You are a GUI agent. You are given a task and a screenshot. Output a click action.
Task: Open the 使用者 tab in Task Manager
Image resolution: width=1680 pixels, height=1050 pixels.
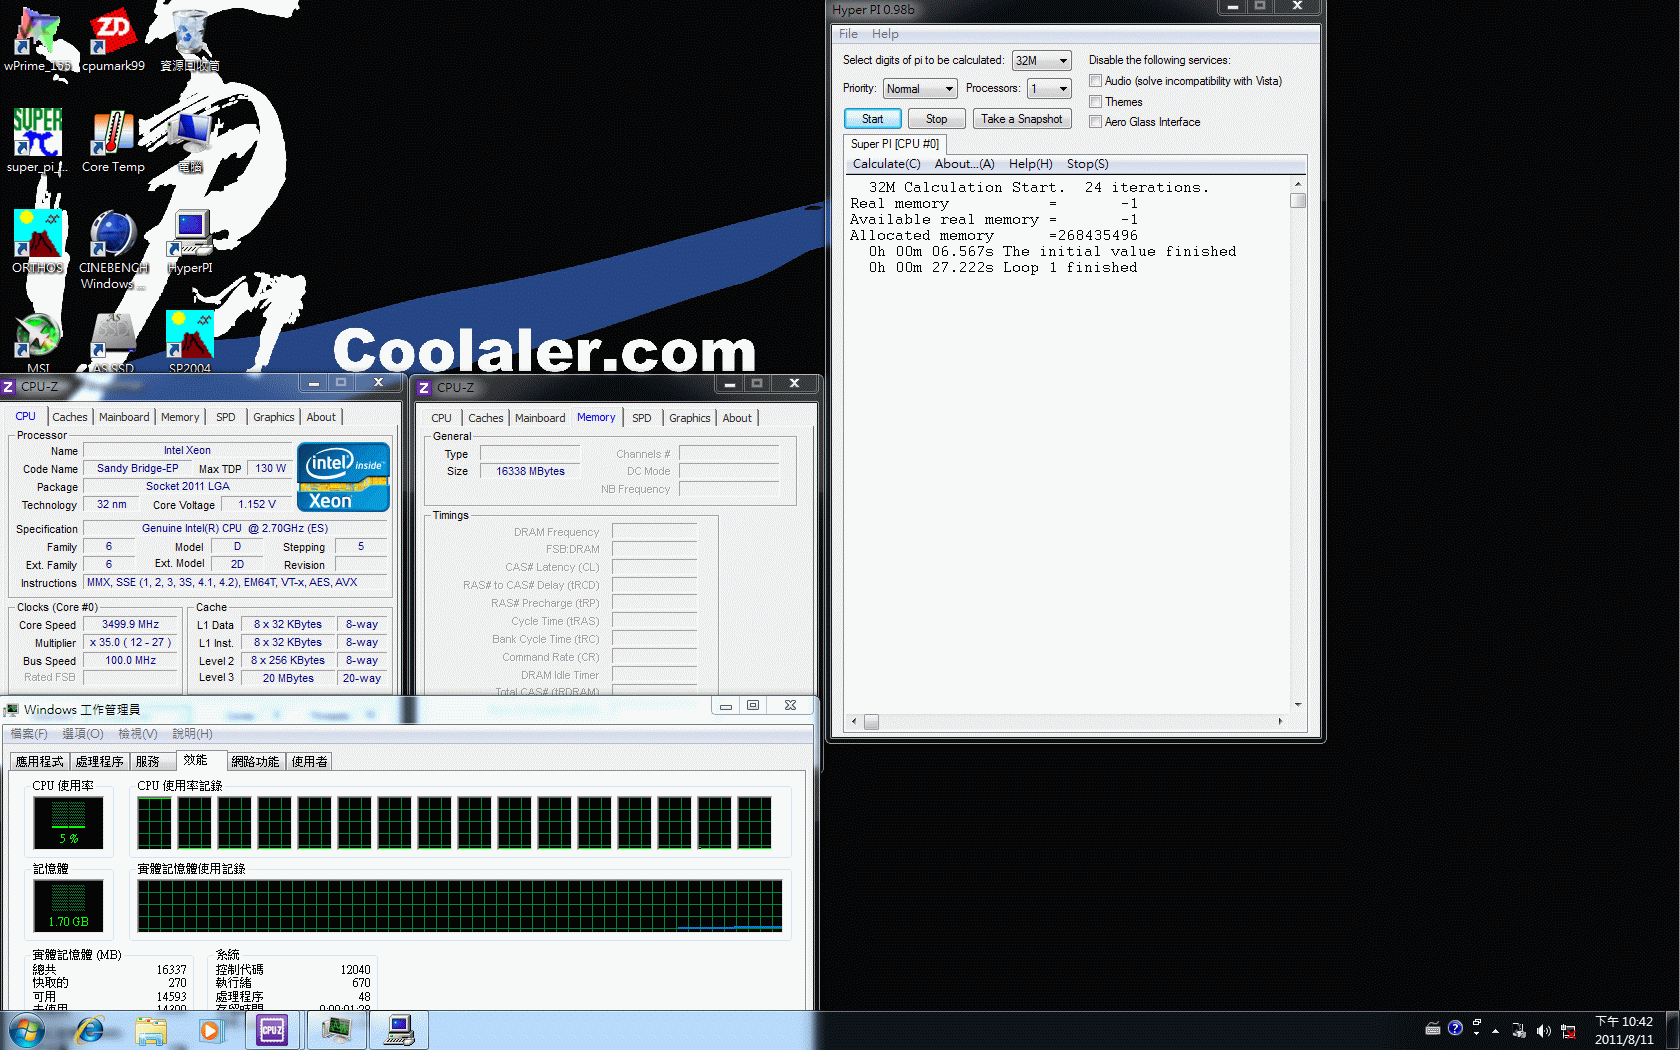pyautogui.click(x=310, y=762)
